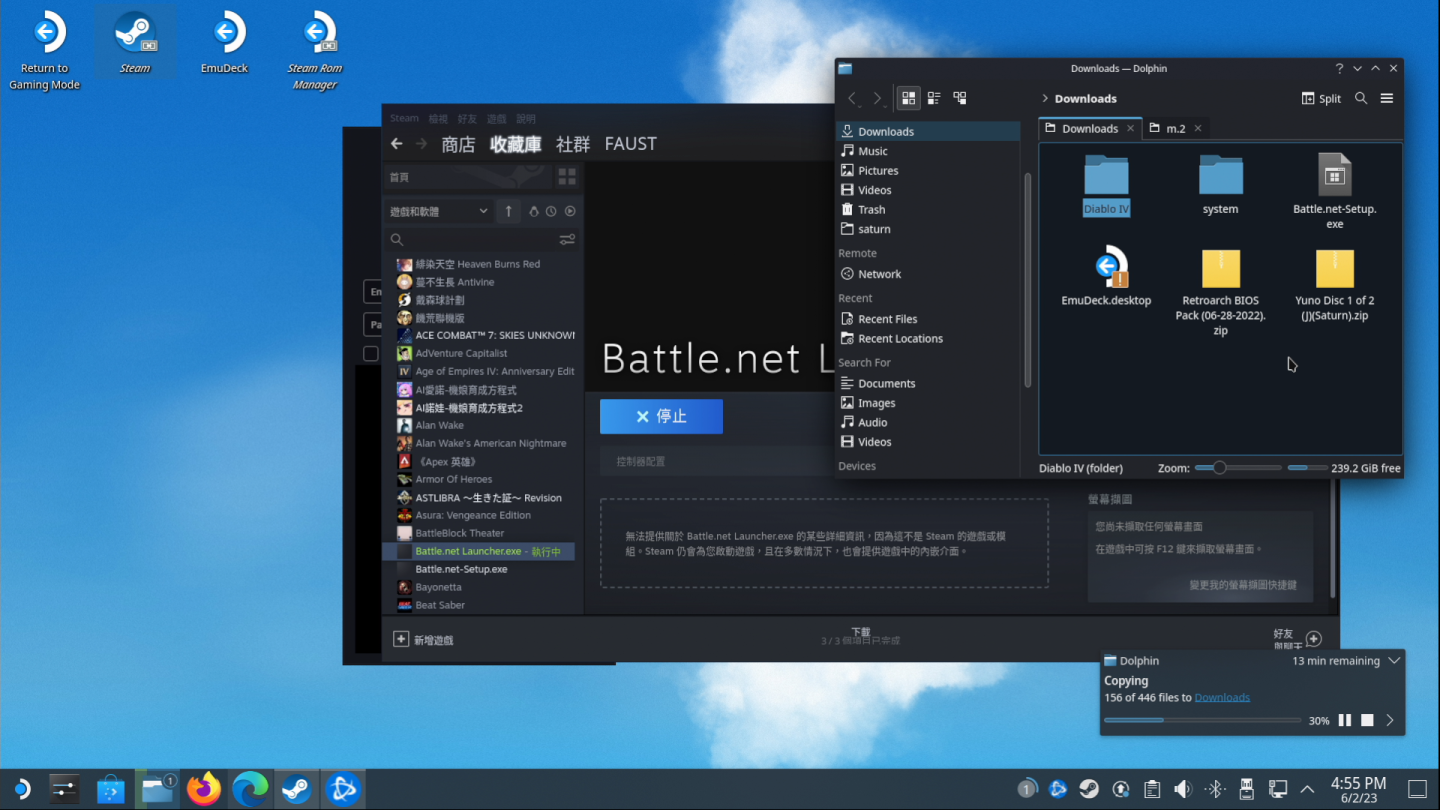This screenshot has height=810, width=1440.
Task: Open Dolphin hamburger menu
Action: 1387,98
